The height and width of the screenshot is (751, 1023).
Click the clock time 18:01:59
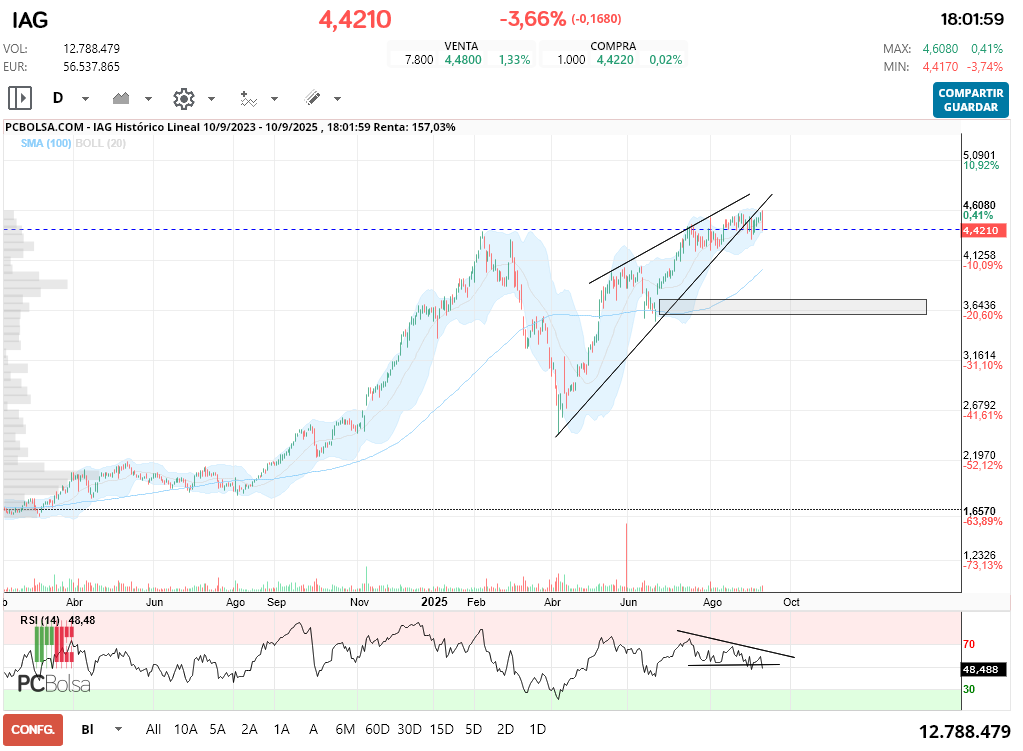coord(971,20)
